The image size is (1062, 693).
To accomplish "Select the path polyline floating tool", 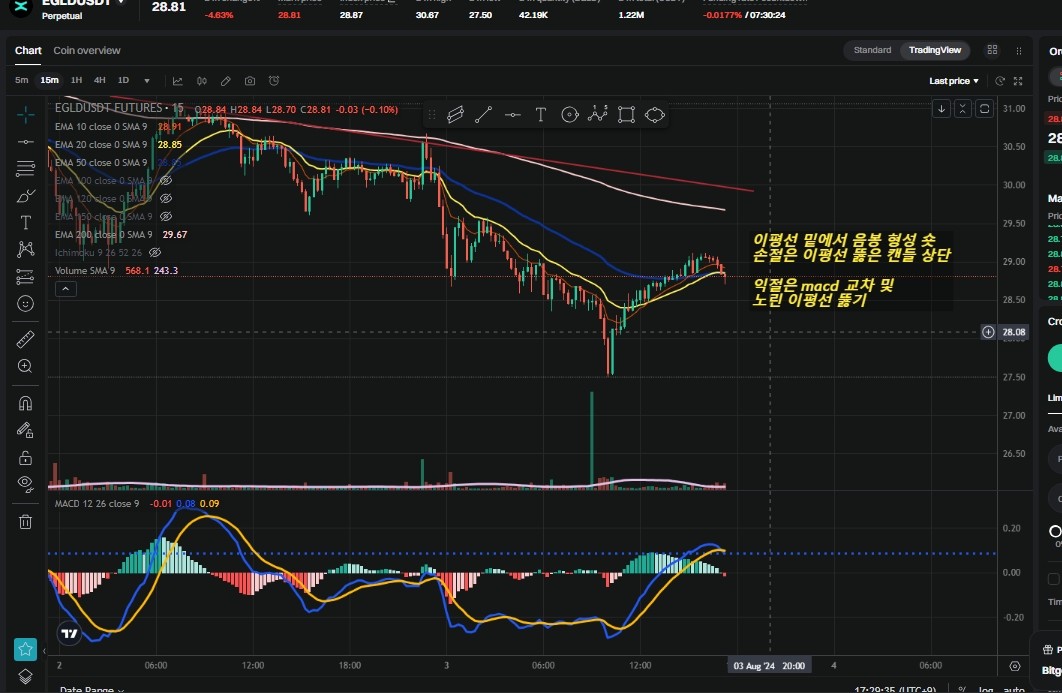I will (597, 114).
